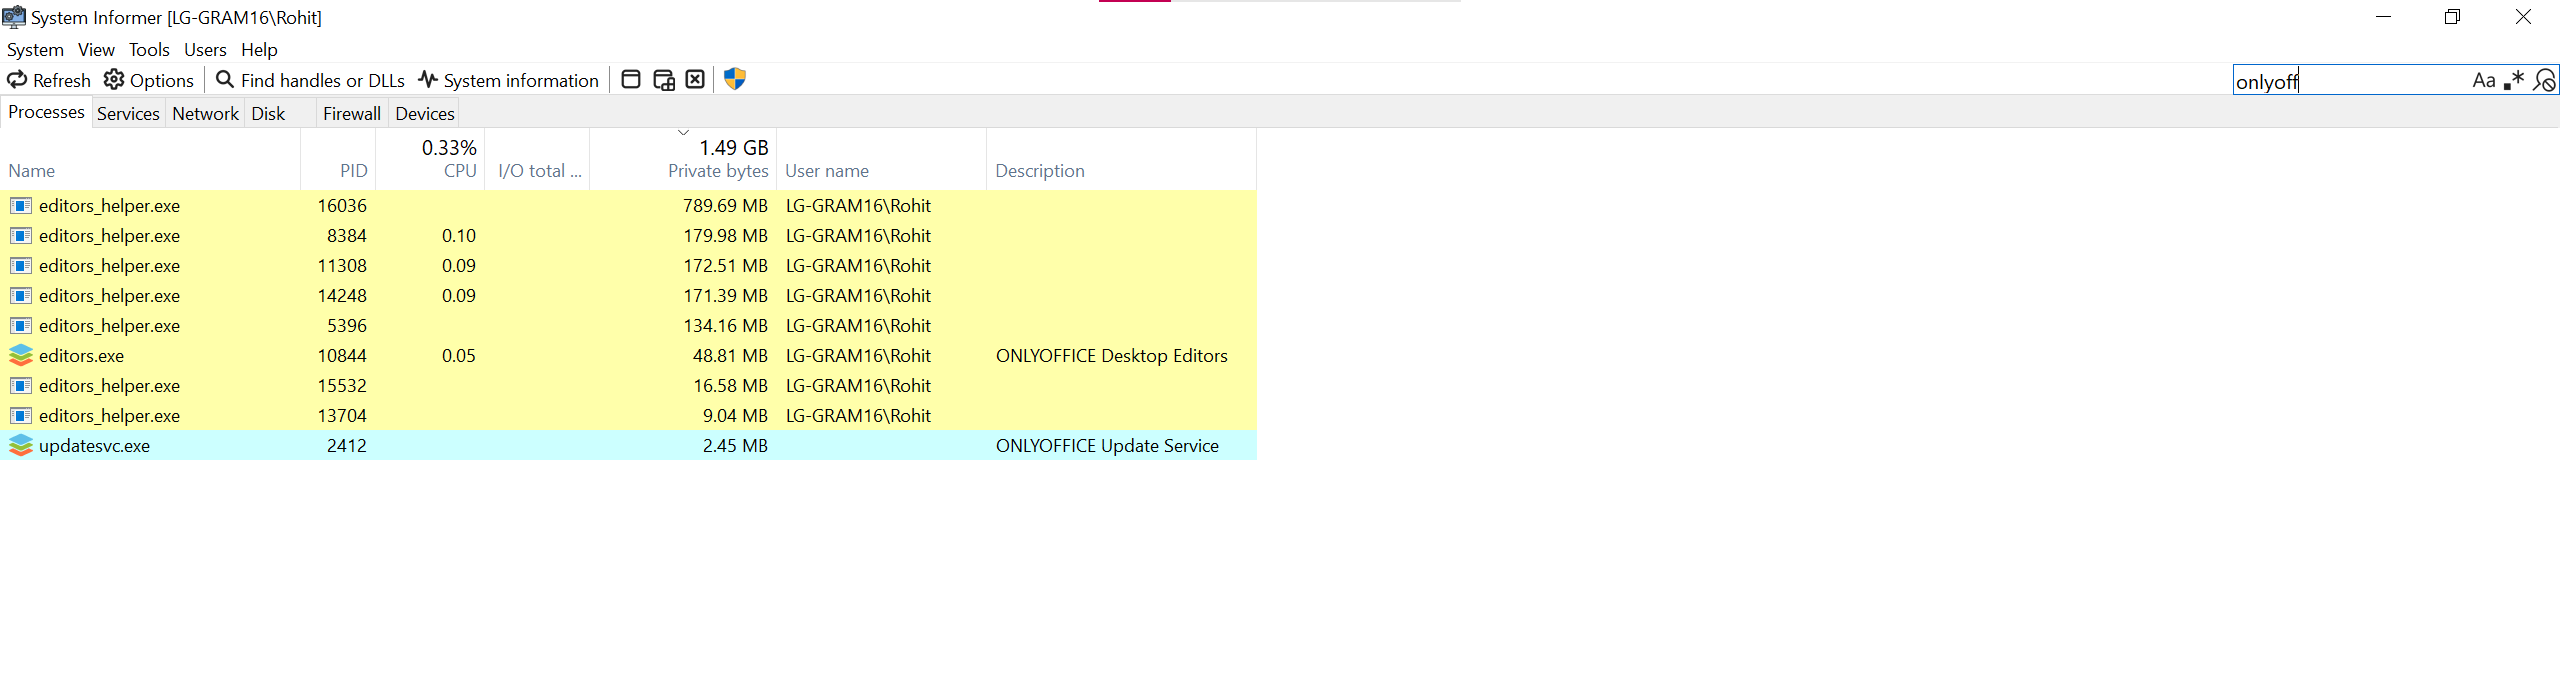Open Find handles or DLLs
Image resolution: width=2560 pixels, height=697 pixels.
click(311, 80)
